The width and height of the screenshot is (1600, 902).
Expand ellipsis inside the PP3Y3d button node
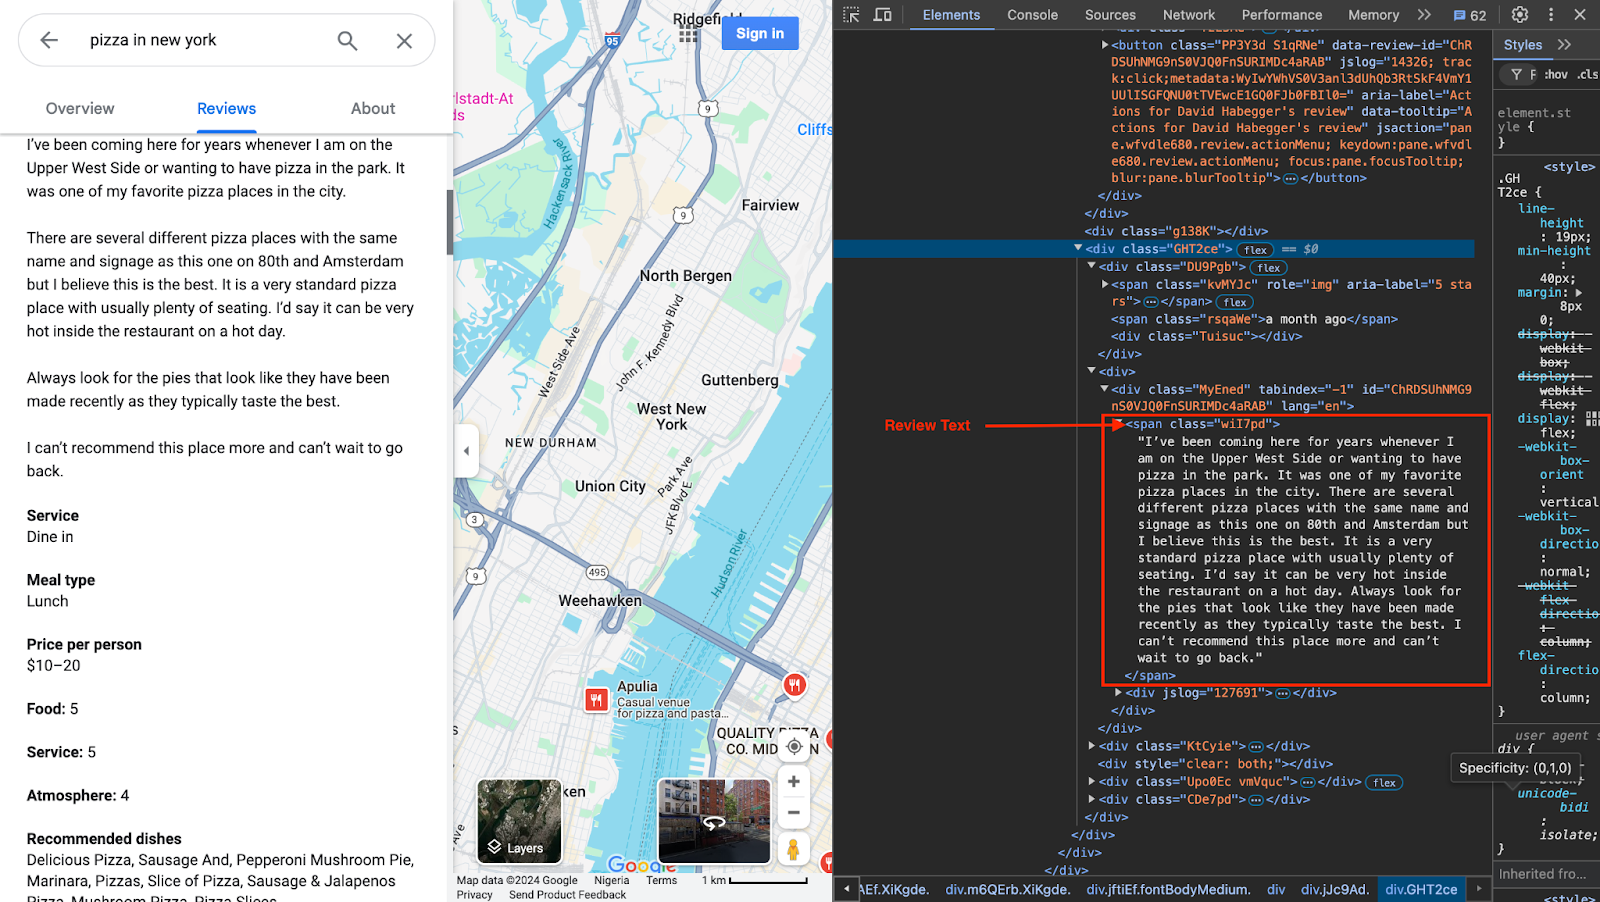tap(1290, 179)
